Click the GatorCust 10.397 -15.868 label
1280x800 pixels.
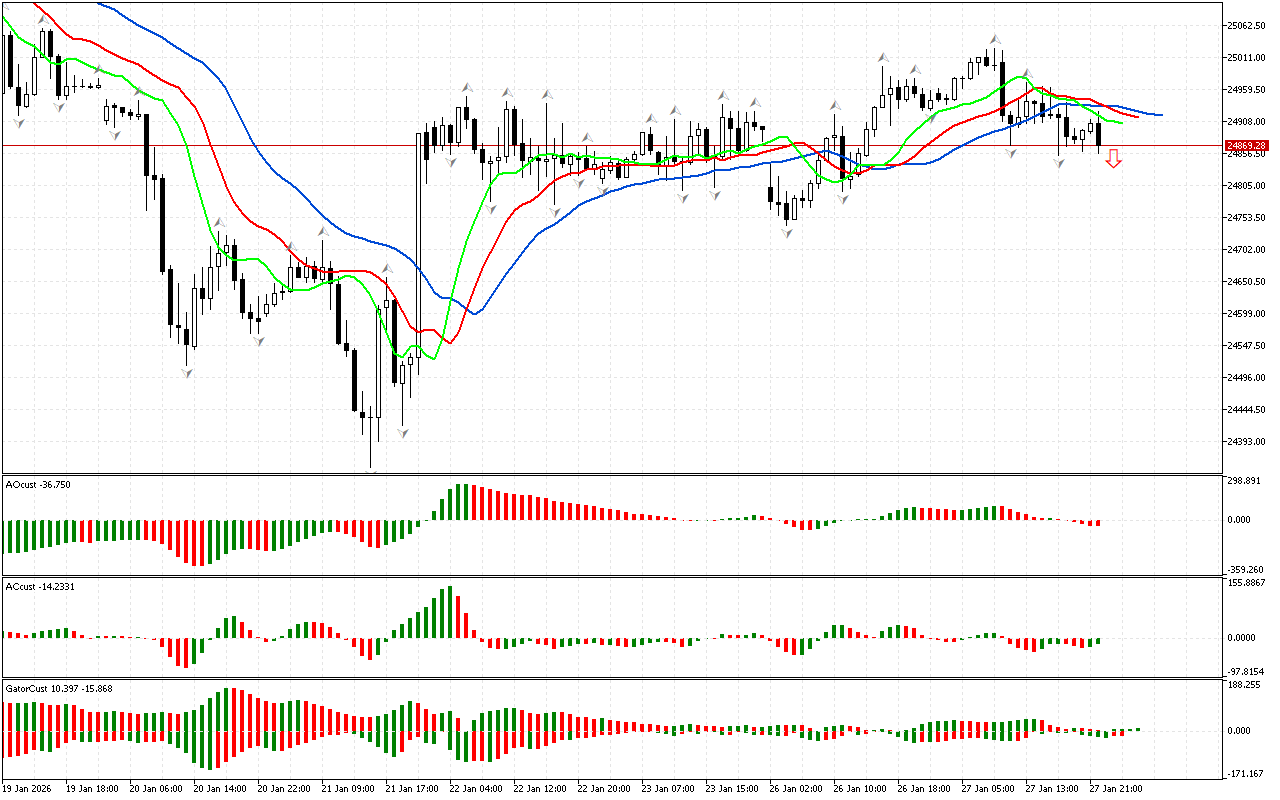pyautogui.click(x=59, y=688)
